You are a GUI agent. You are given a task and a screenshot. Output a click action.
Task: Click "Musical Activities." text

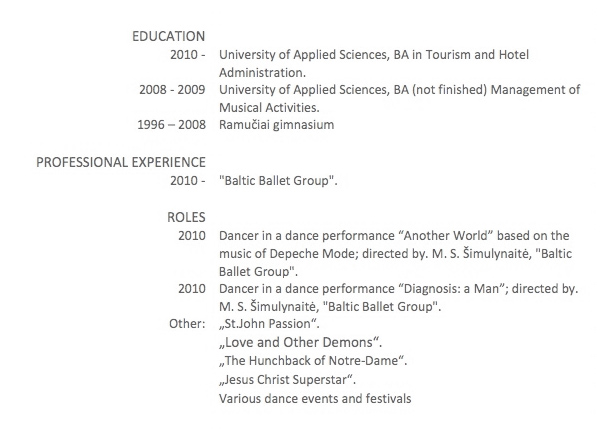(269, 107)
